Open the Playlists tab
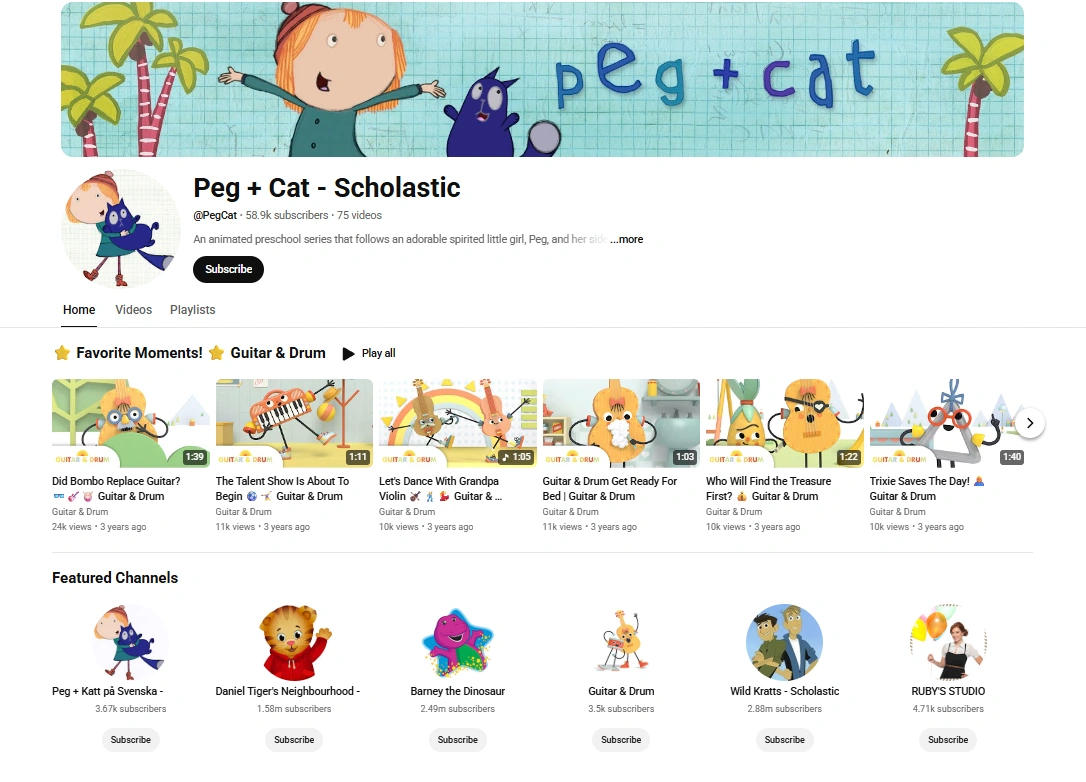The height and width of the screenshot is (782, 1086). tap(192, 310)
